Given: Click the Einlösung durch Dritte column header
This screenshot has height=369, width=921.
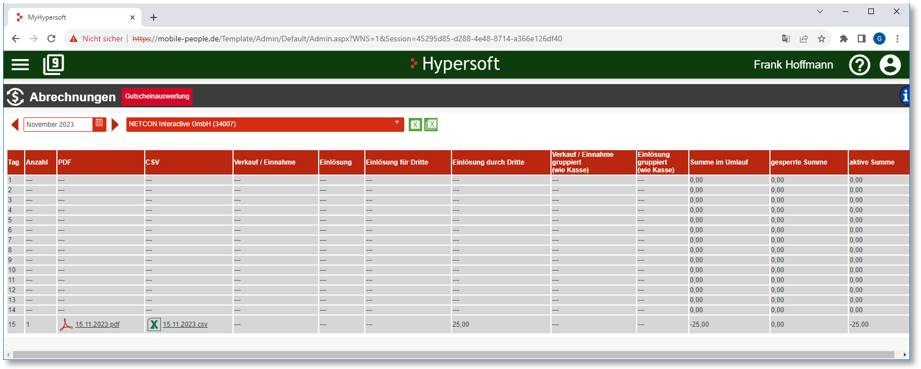Looking at the screenshot, I should (500, 162).
